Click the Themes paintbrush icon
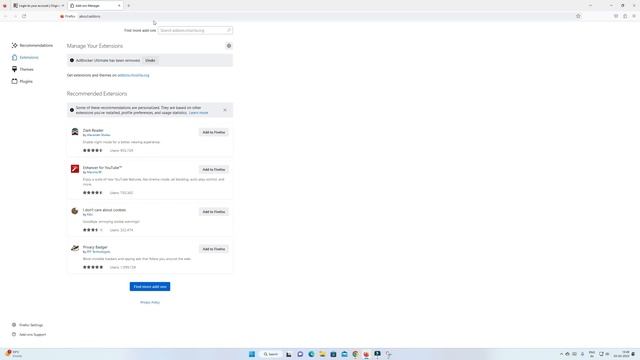 pyautogui.click(x=14, y=69)
